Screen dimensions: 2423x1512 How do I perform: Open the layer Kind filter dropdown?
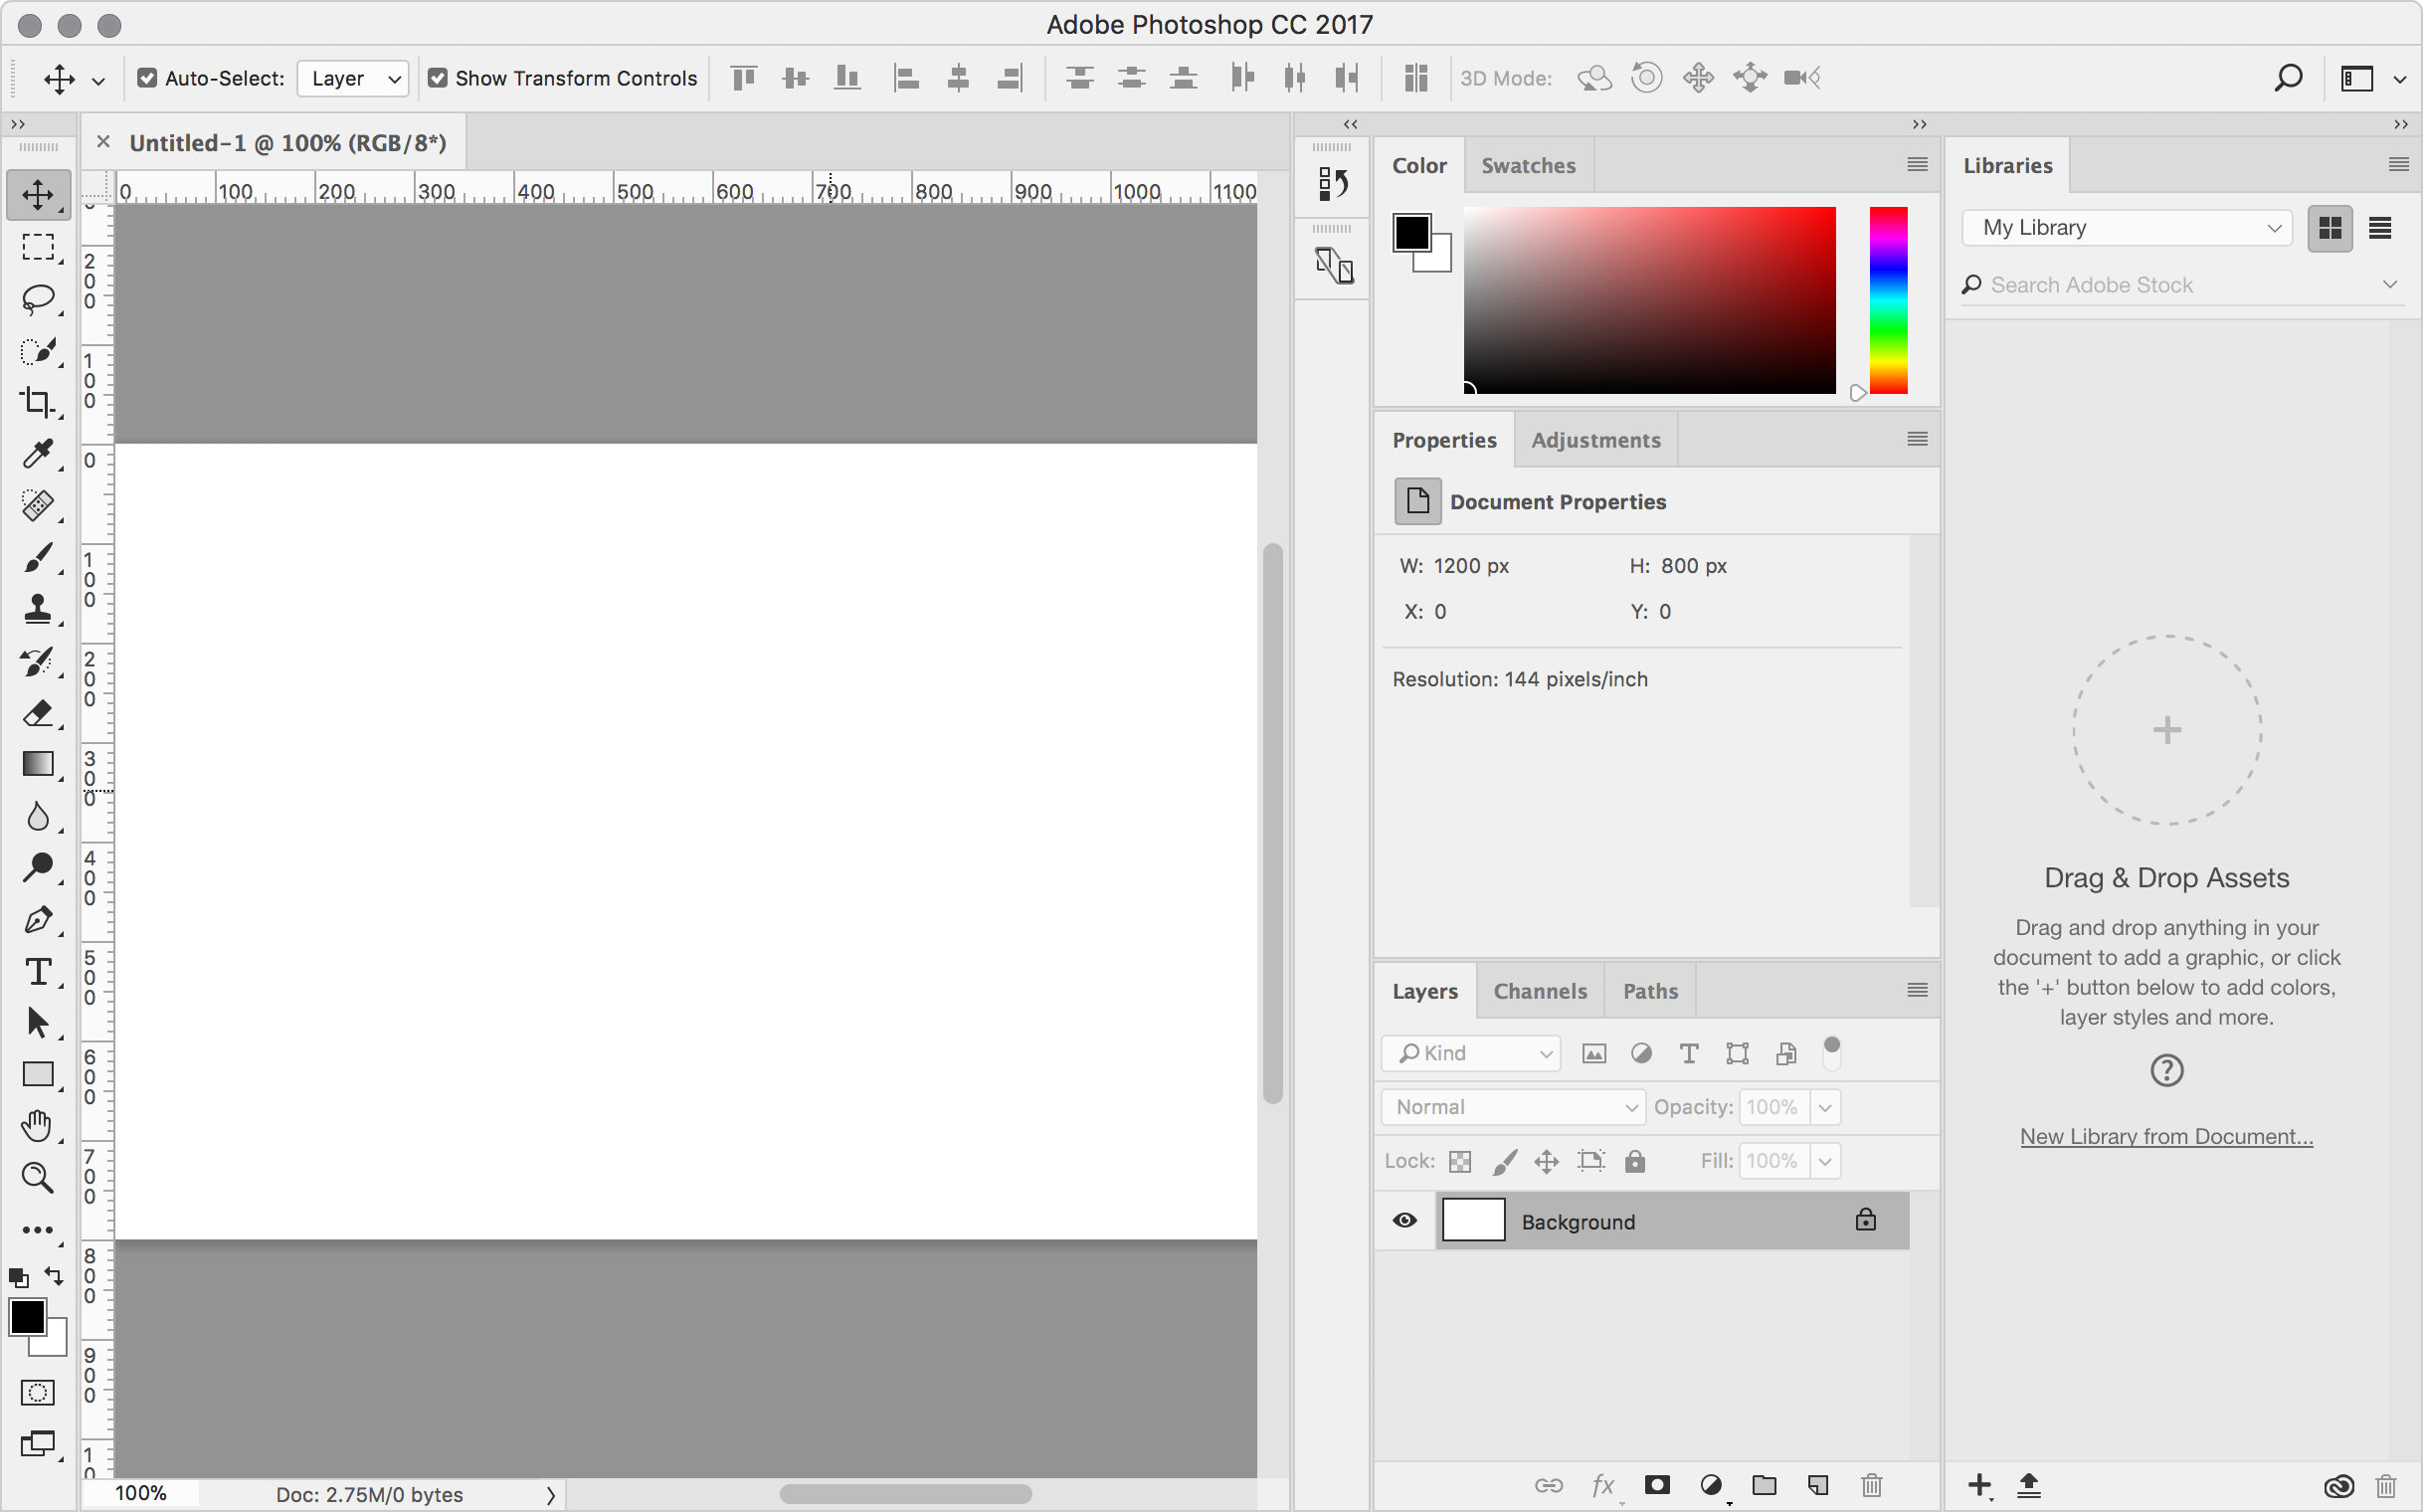1471,1053
